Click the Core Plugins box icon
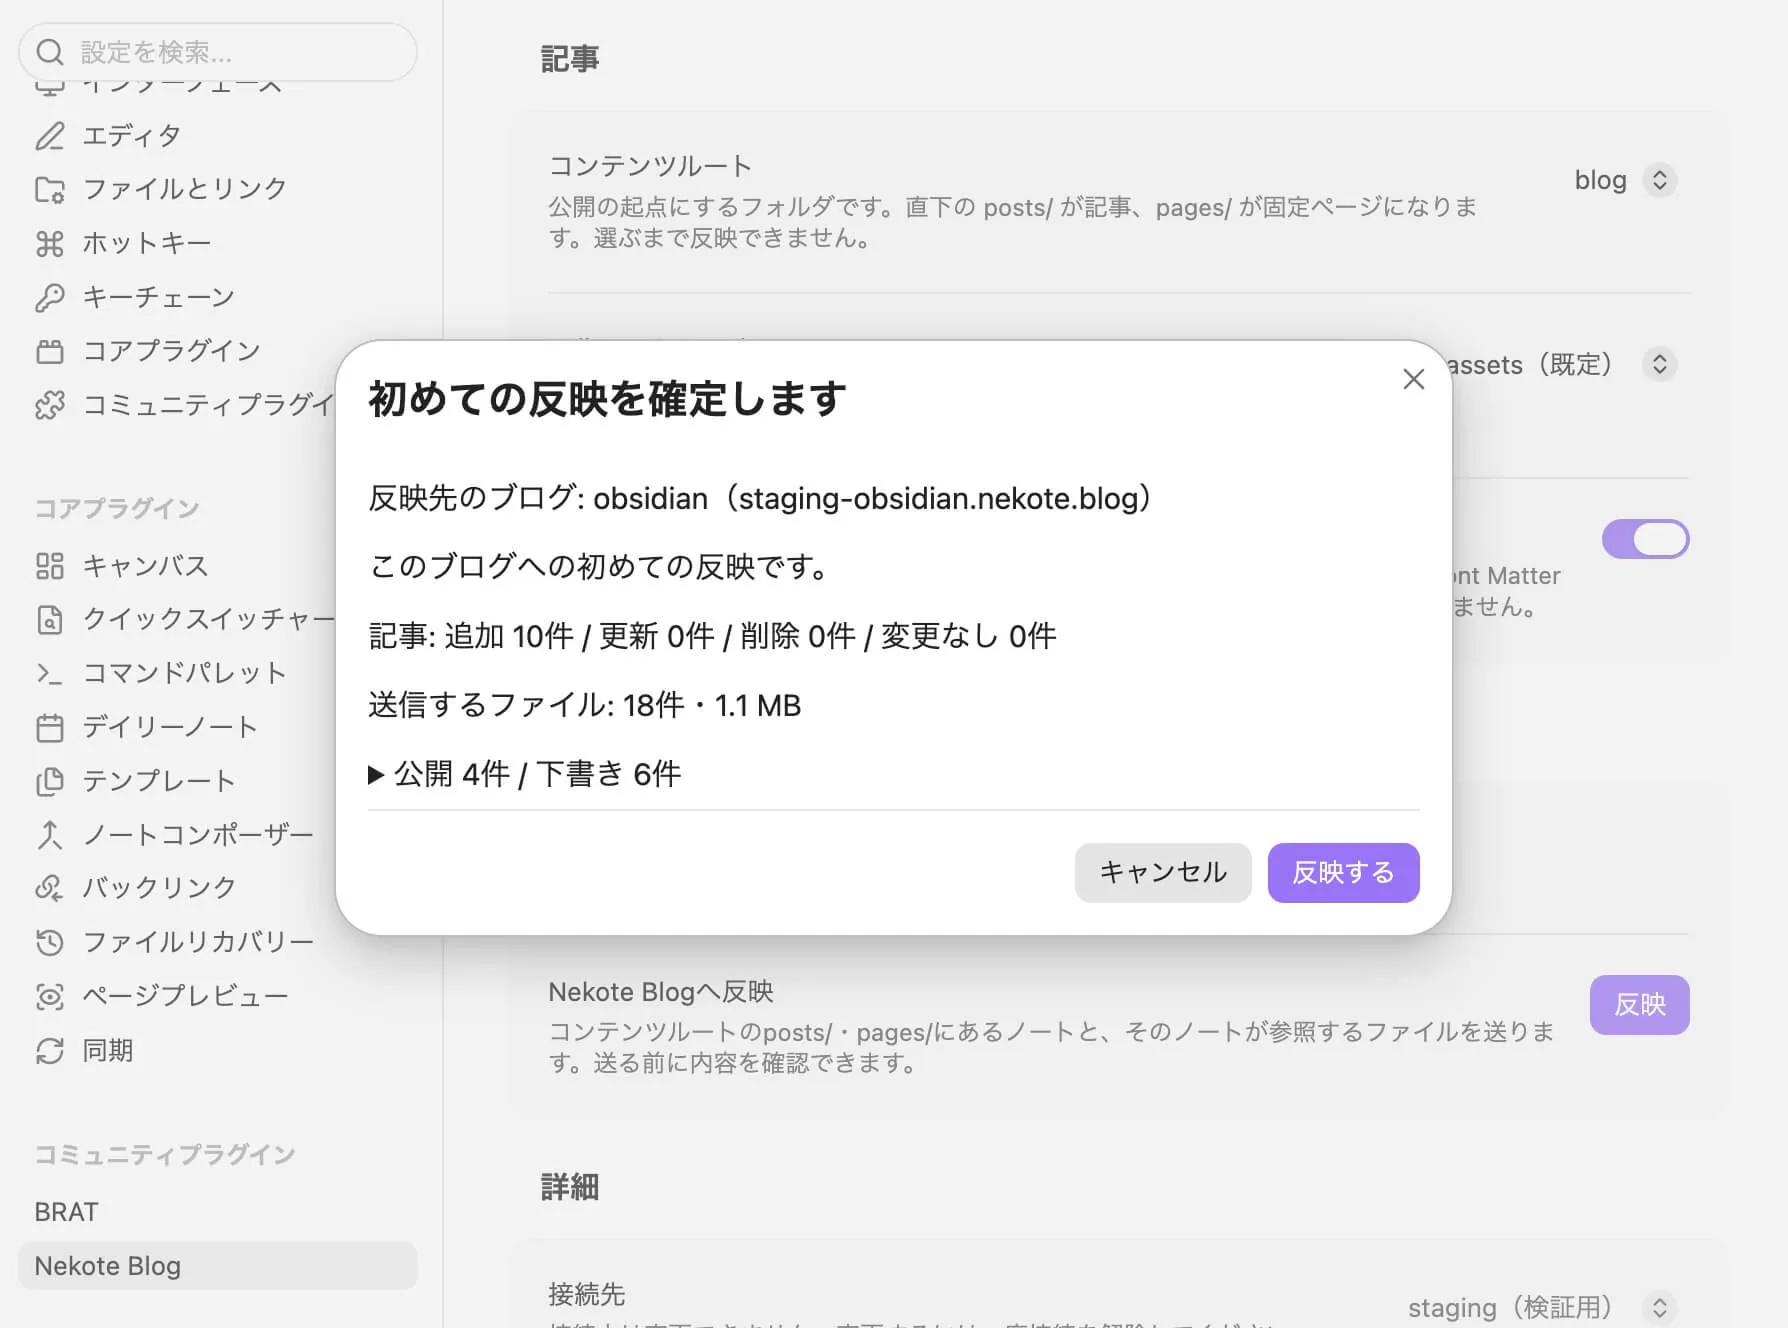 (50, 351)
